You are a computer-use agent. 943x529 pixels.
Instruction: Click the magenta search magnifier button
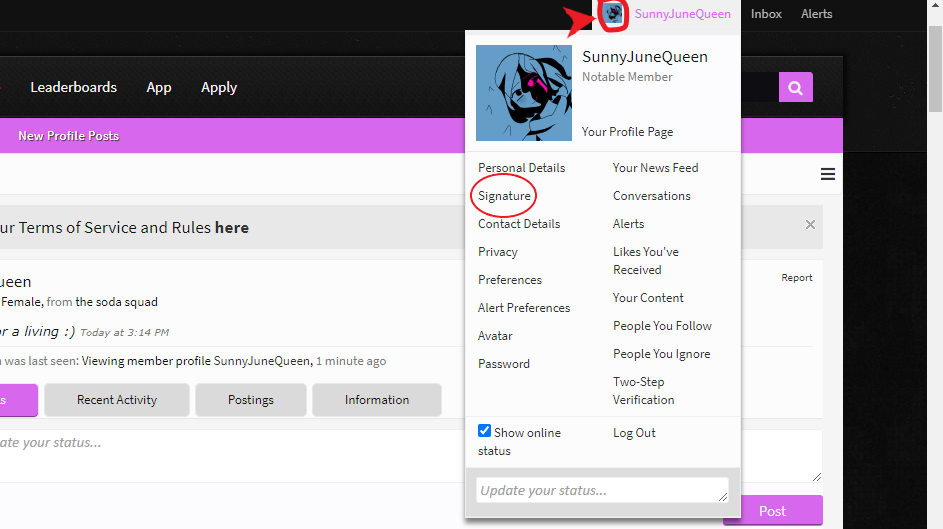point(796,88)
